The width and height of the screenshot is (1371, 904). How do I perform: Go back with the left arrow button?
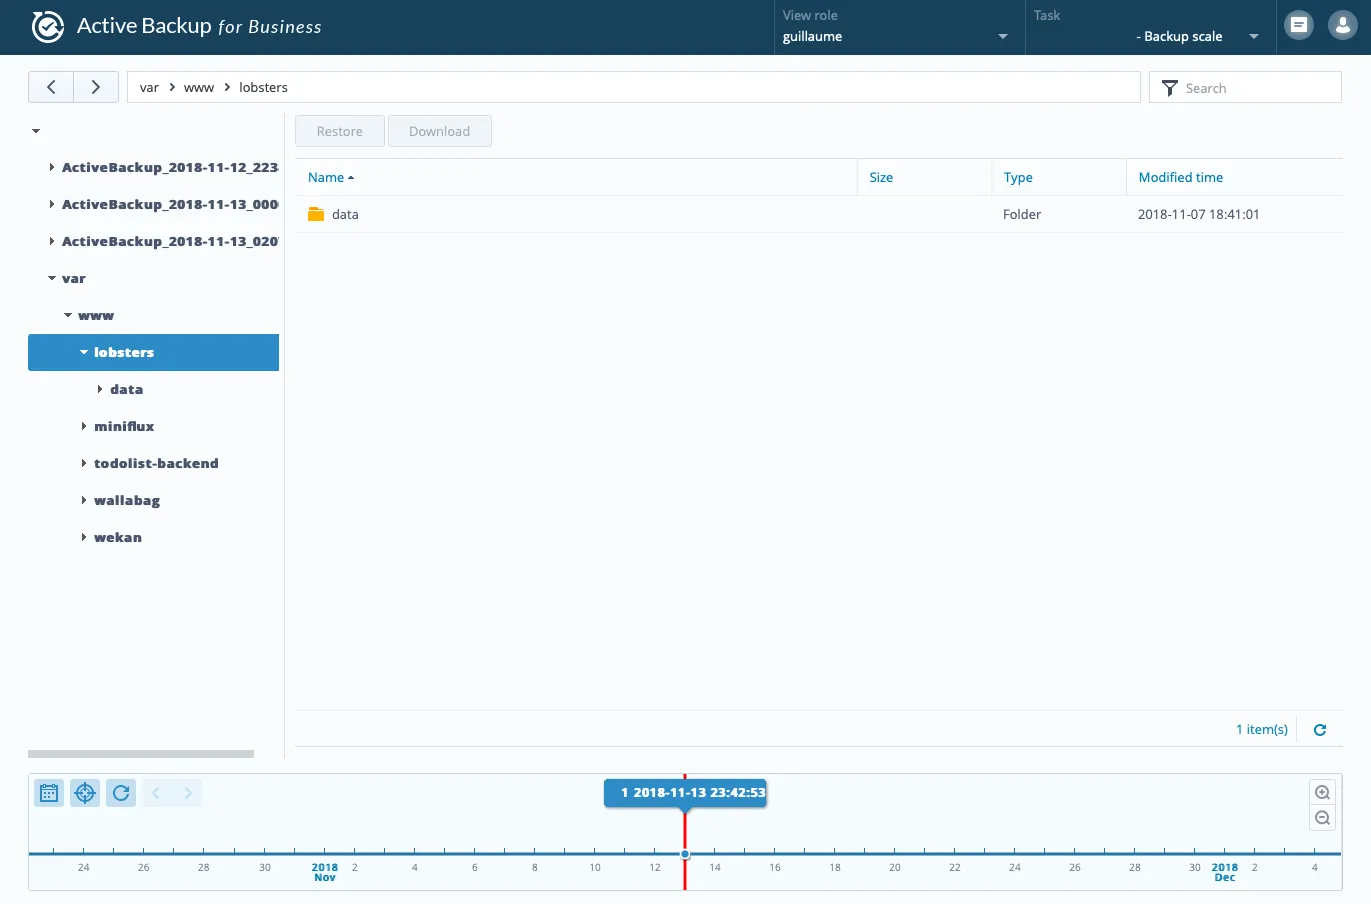(x=51, y=87)
